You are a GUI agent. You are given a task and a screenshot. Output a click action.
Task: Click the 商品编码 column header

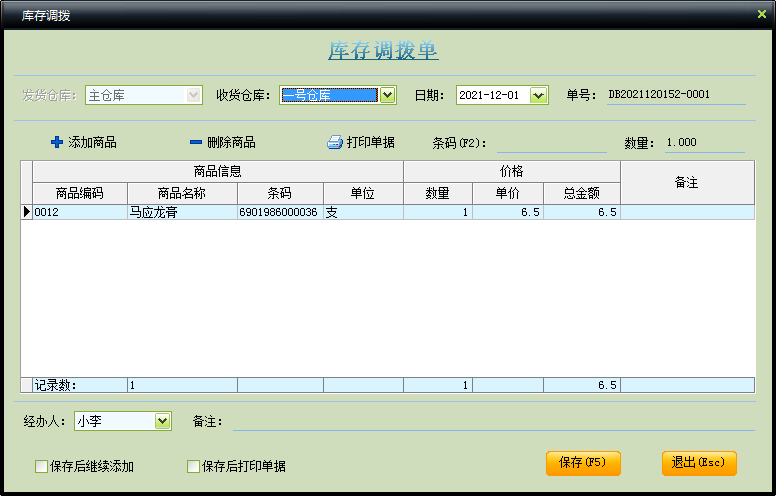[x=80, y=193]
